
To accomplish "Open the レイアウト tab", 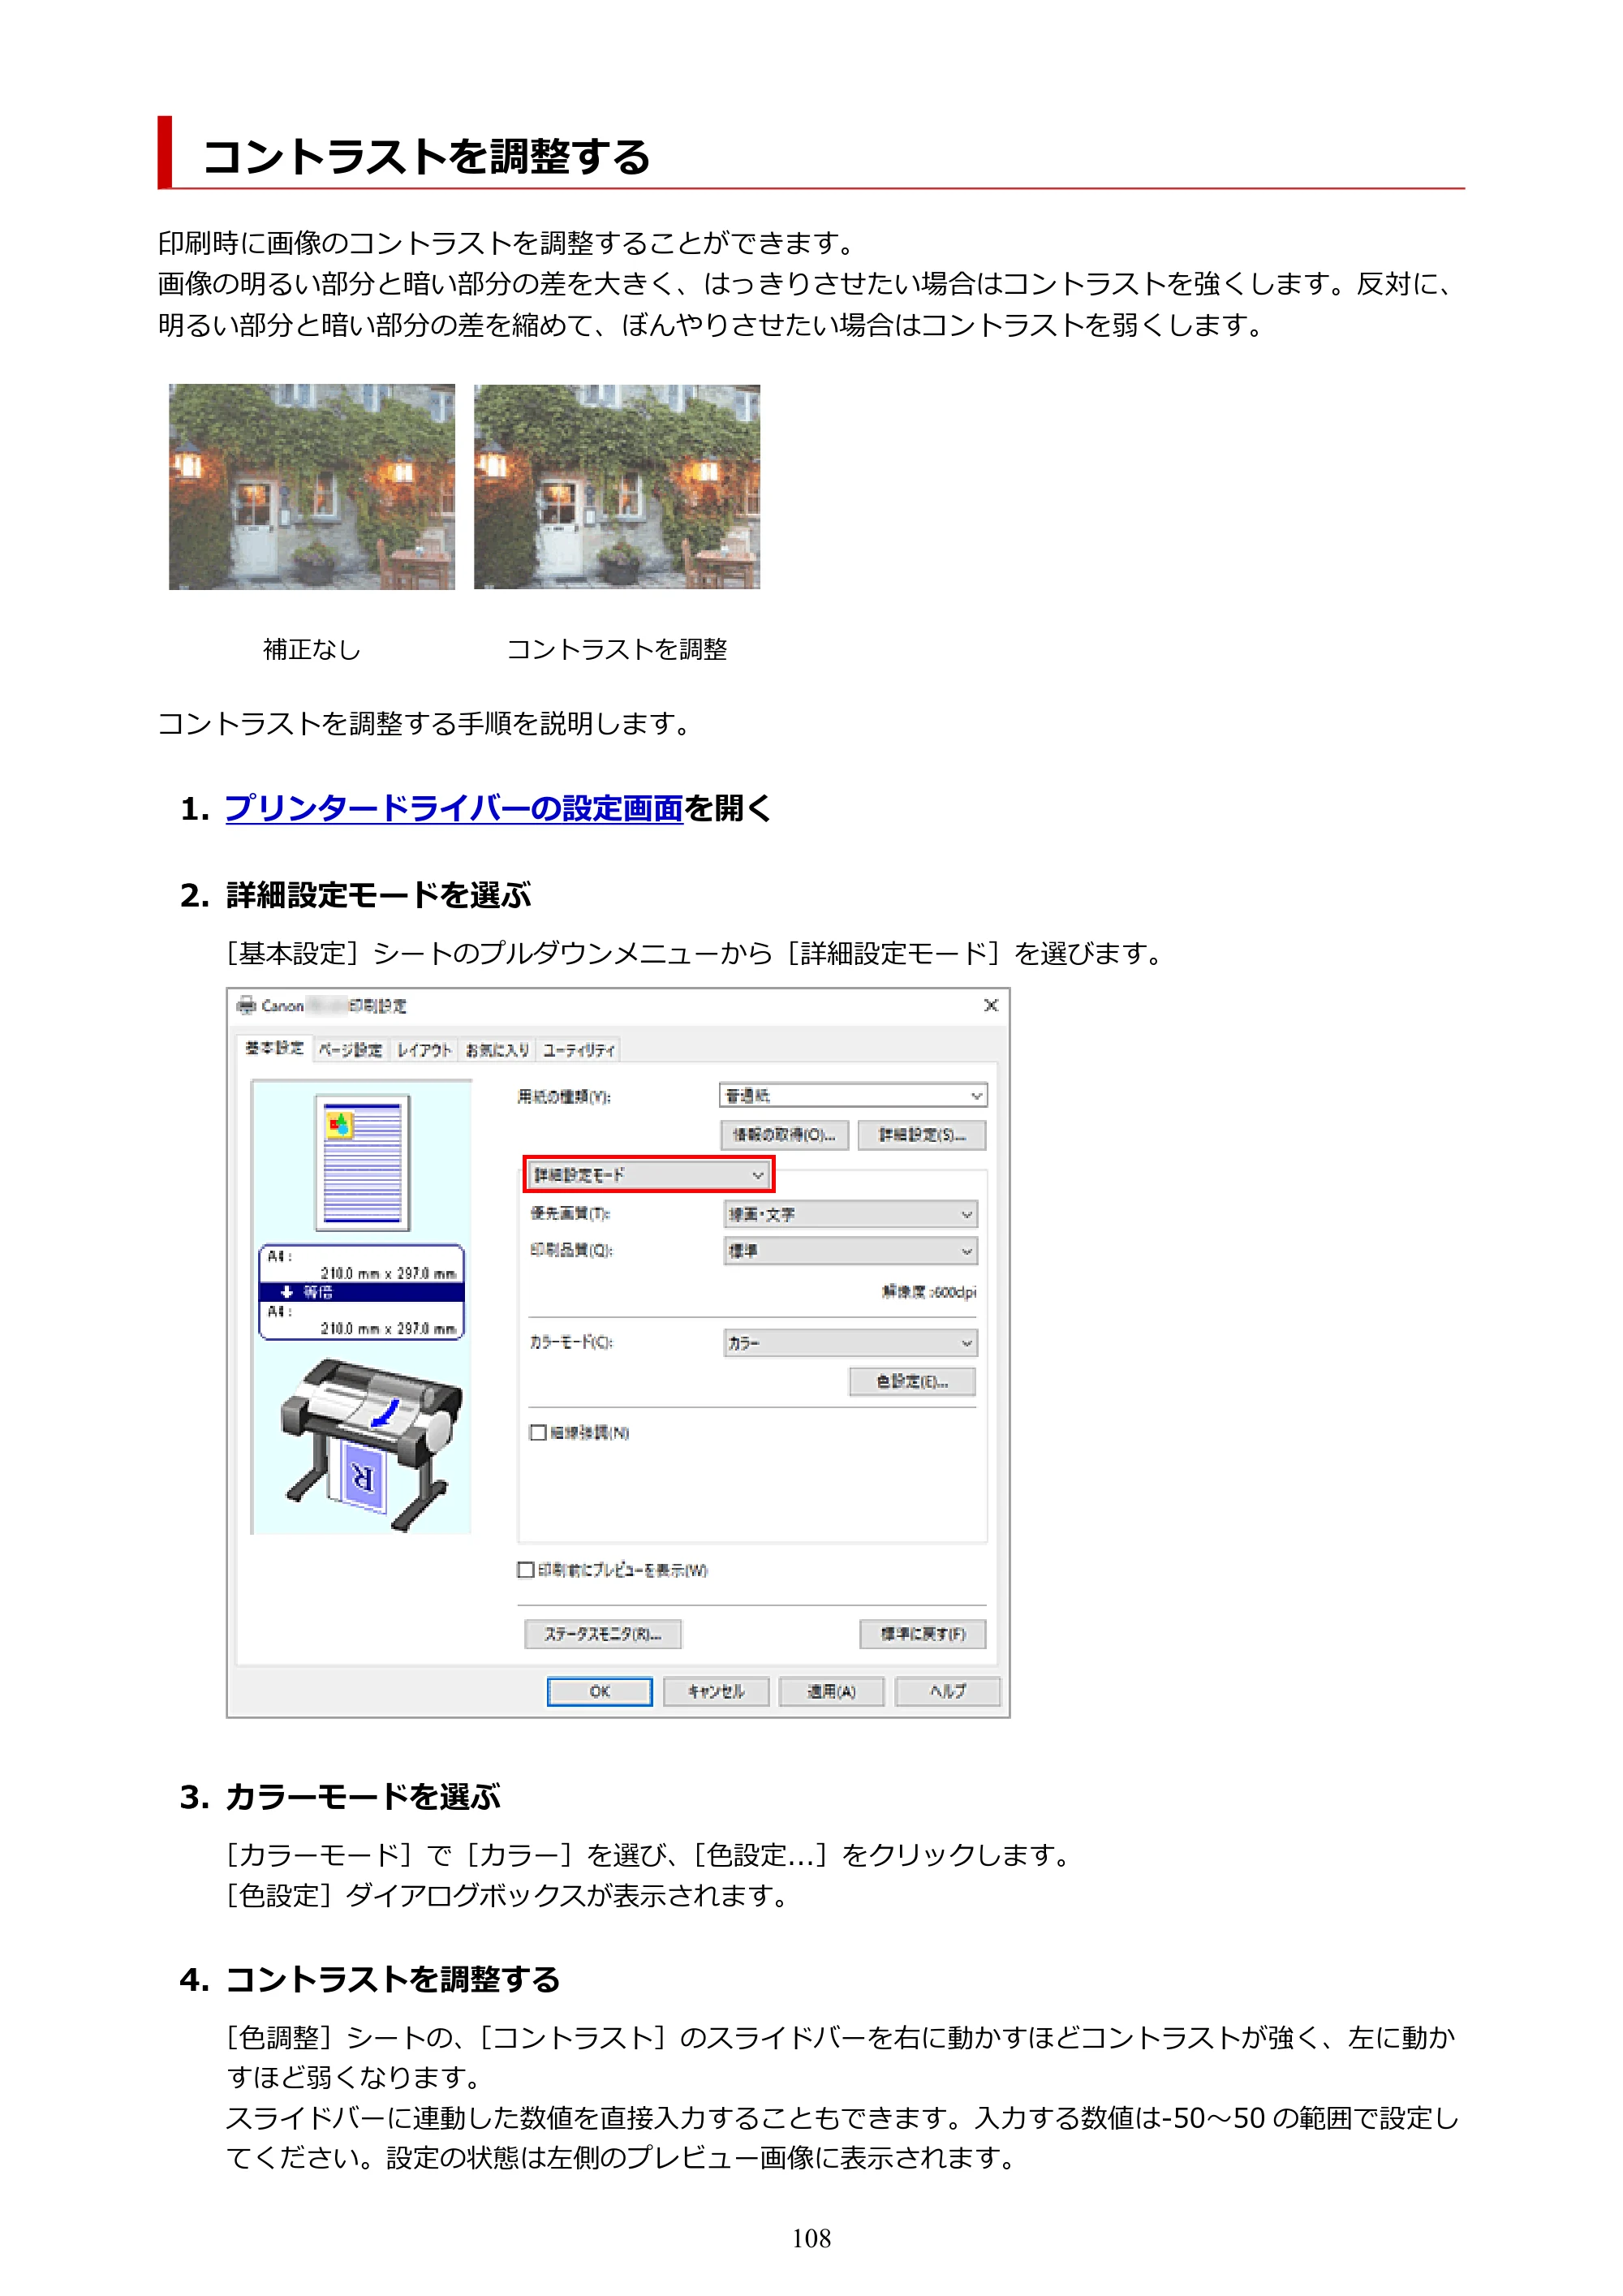I will [424, 1050].
